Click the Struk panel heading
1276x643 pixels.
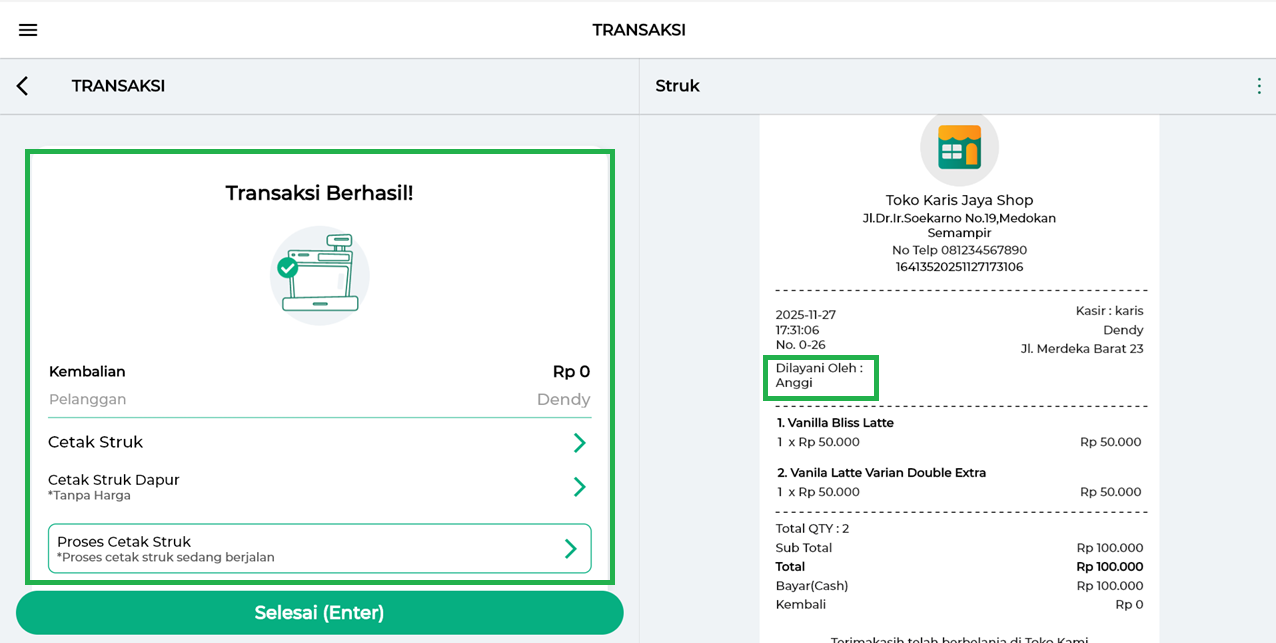[677, 86]
